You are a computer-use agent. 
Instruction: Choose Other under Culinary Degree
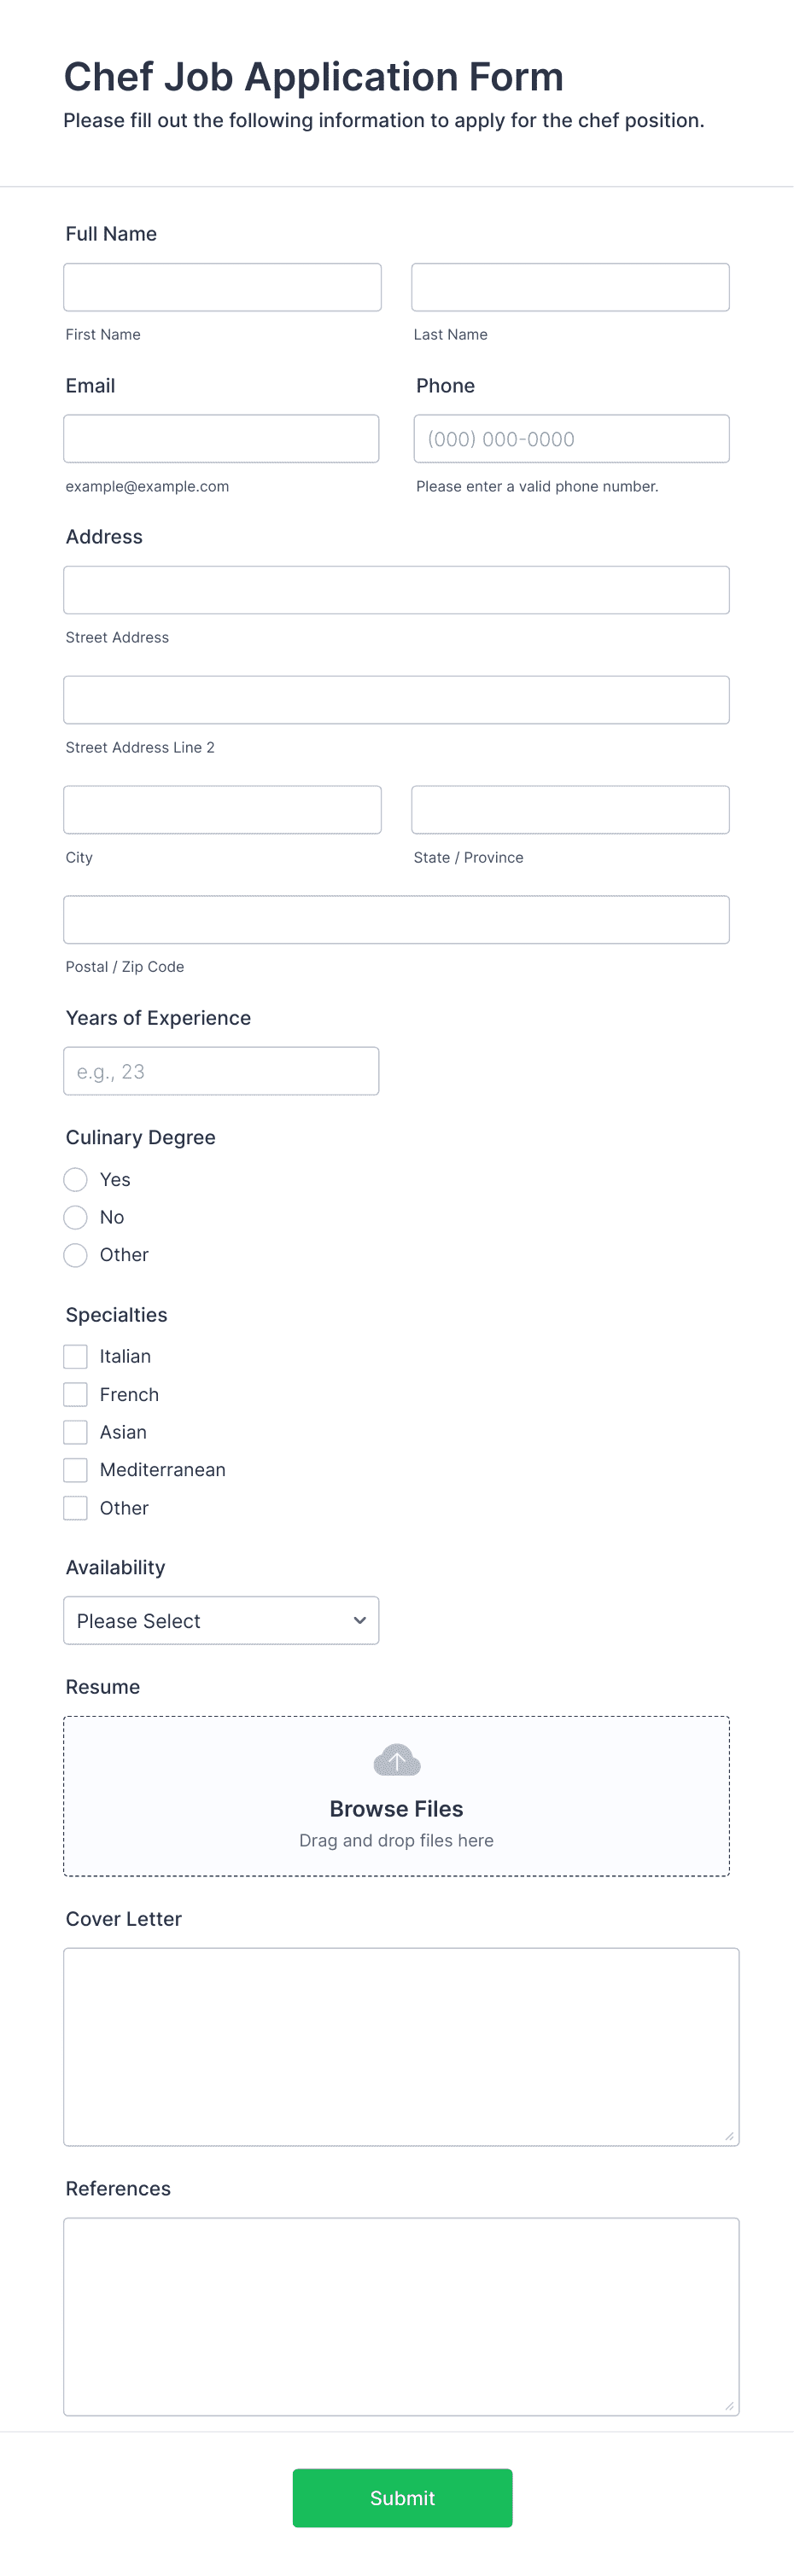click(75, 1255)
